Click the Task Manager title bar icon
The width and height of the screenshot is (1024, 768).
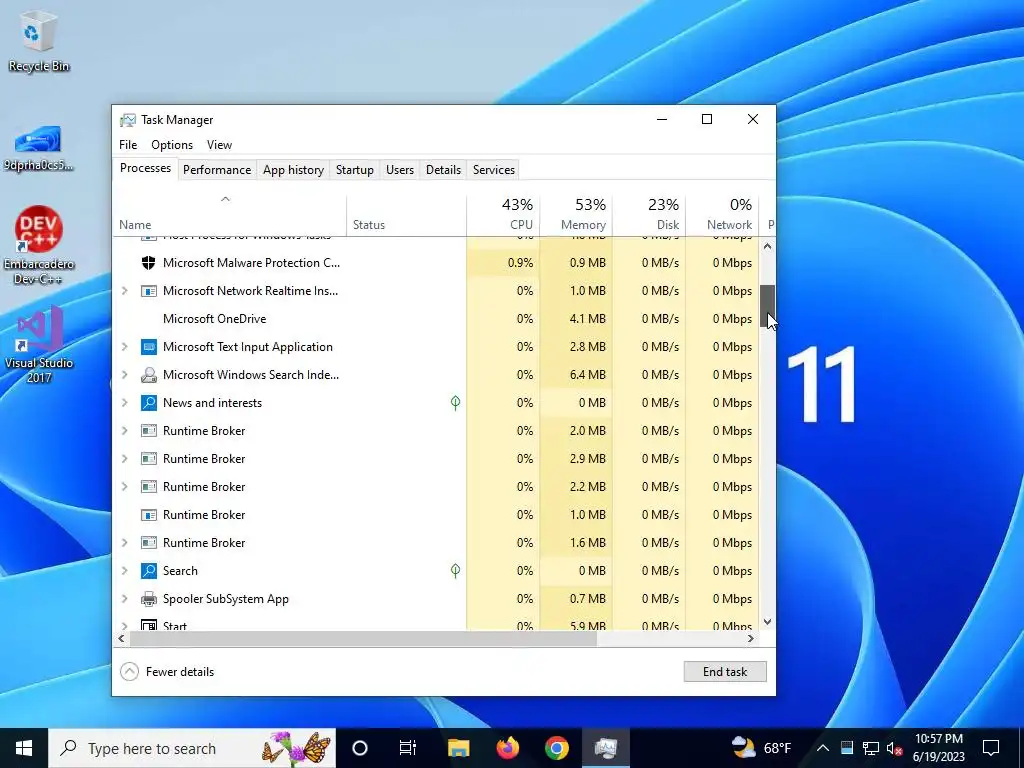pos(128,120)
